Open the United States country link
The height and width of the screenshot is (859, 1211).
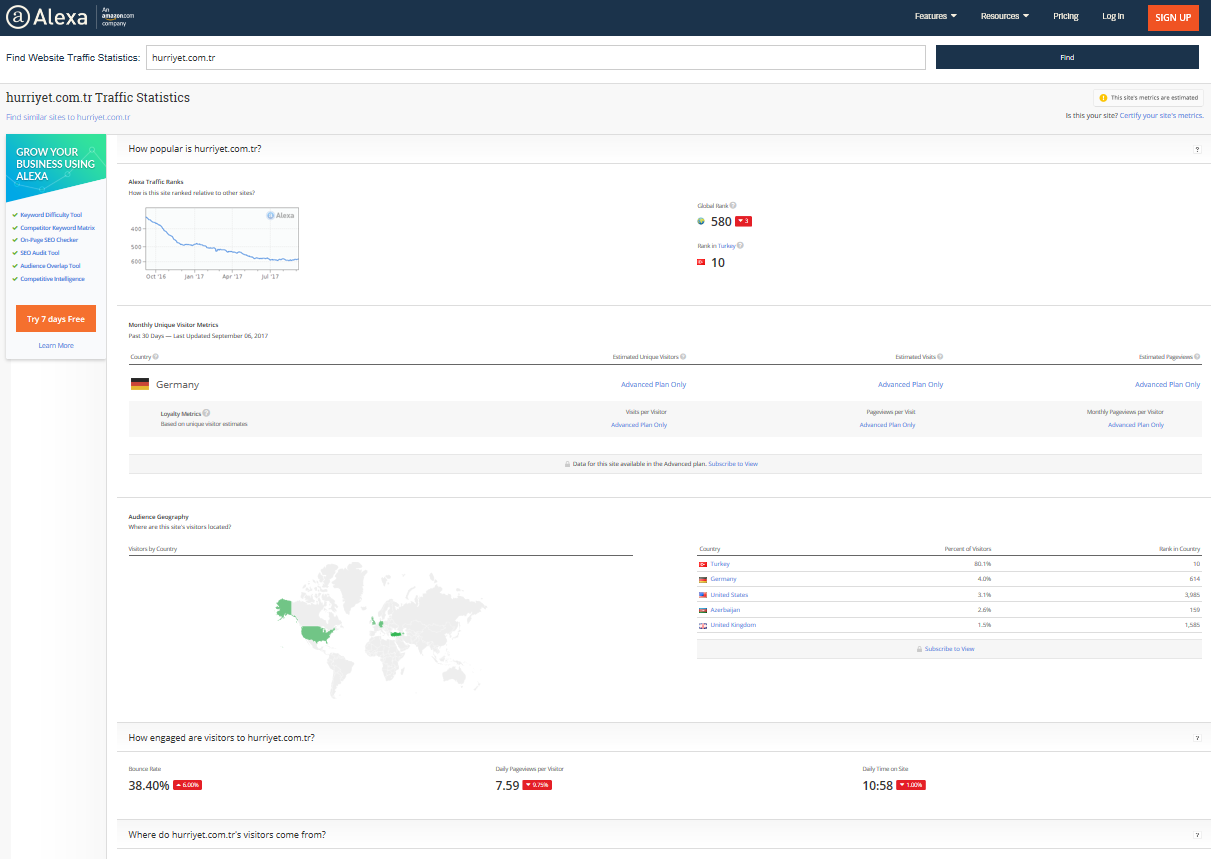[729, 595]
